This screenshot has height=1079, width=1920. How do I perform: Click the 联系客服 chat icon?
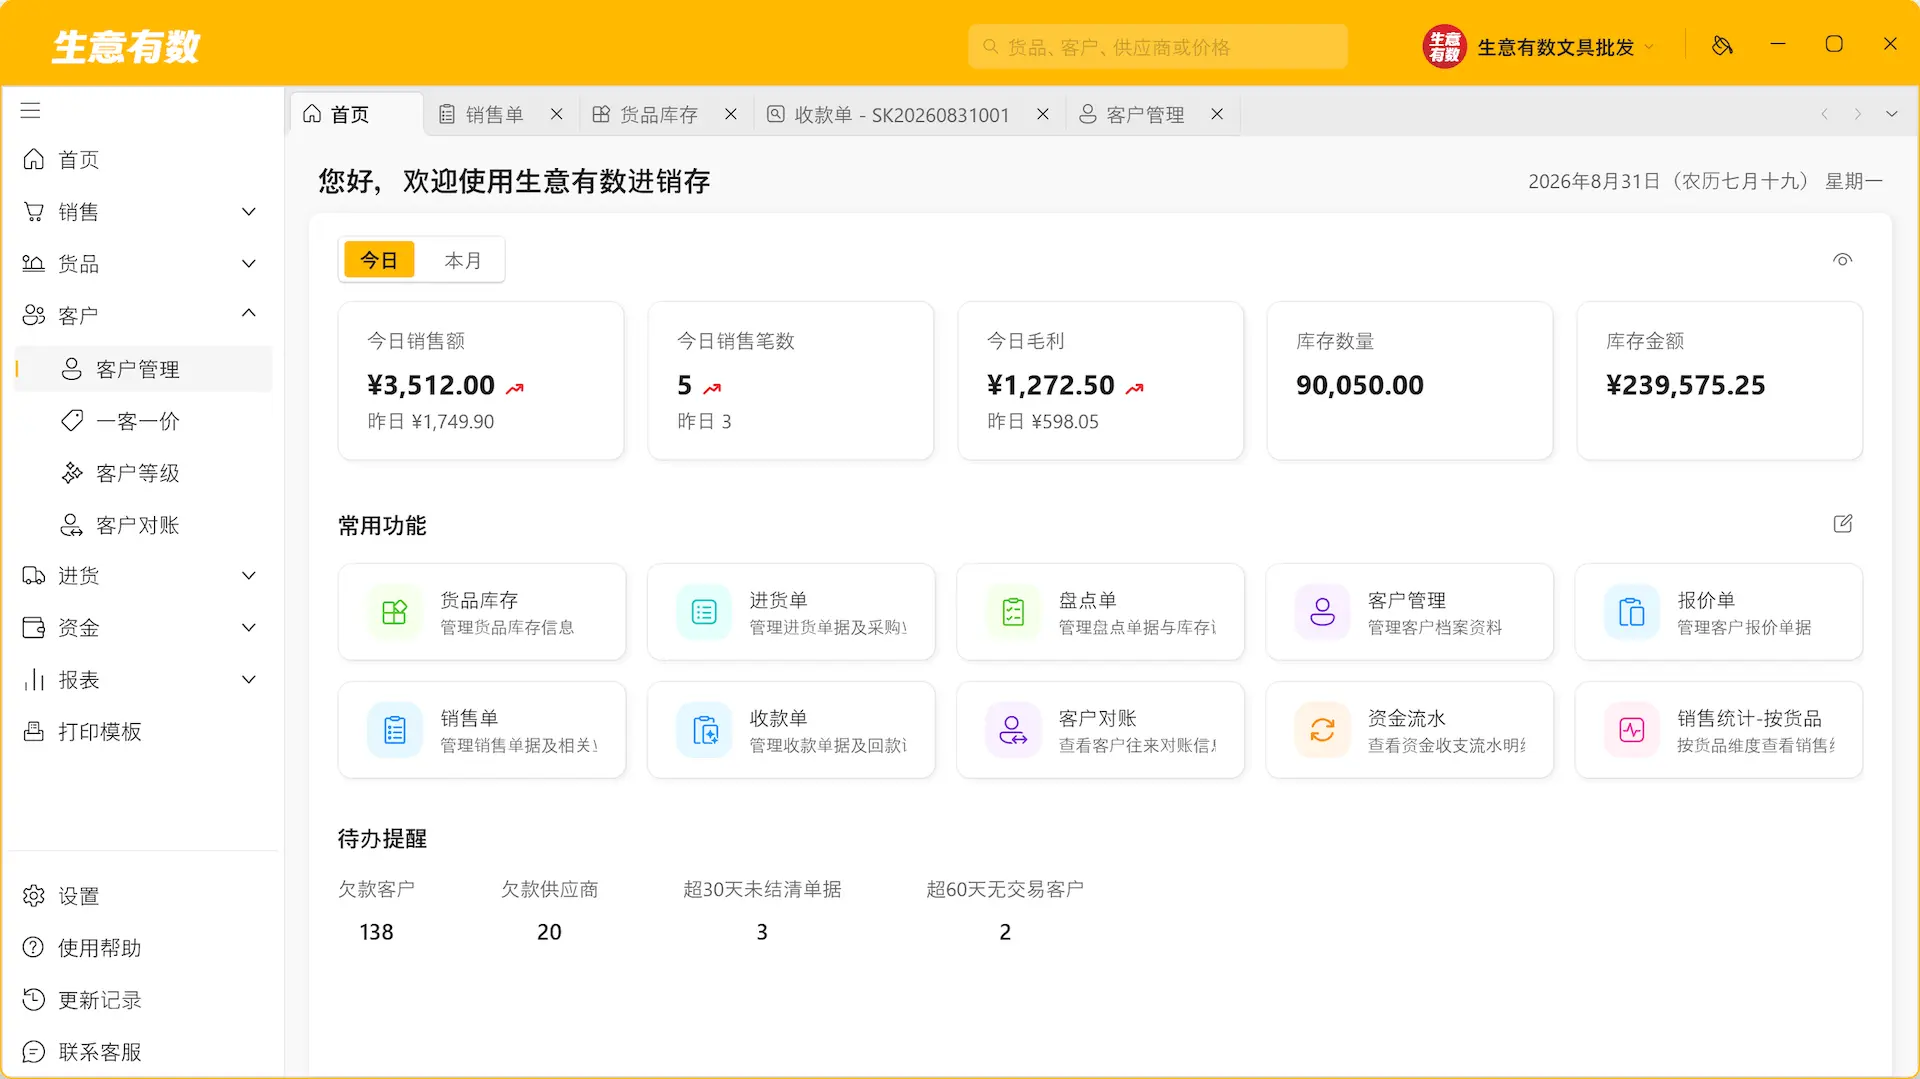[x=34, y=1052]
